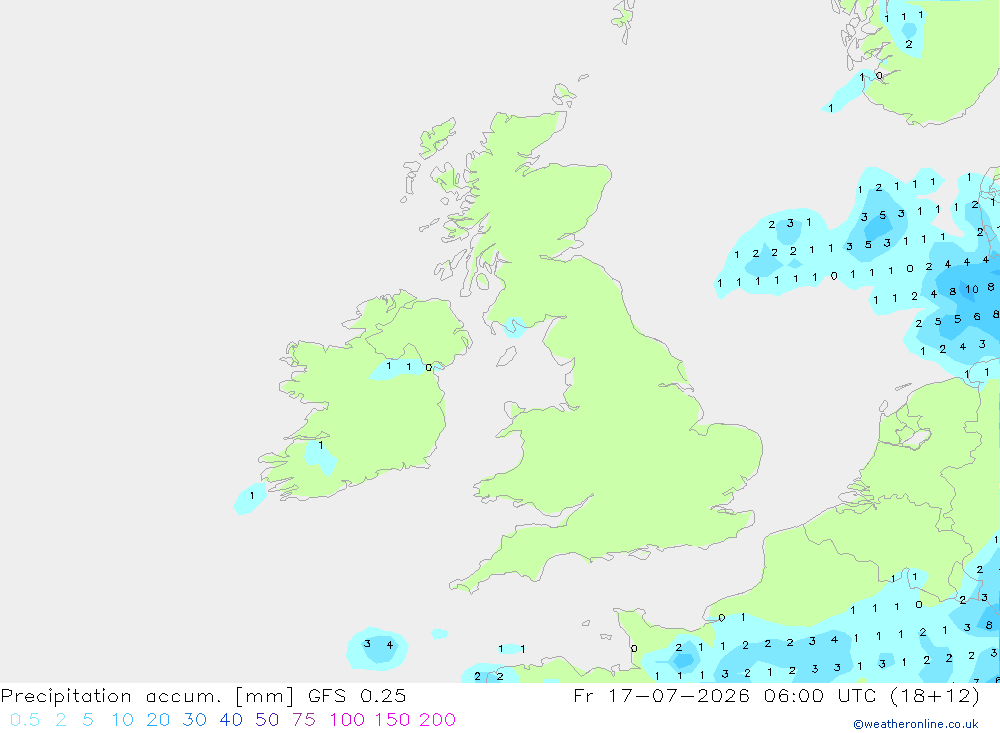Image resolution: width=1000 pixels, height=733 pixels.
Task: Click the '0' value on Ireland's east coast
Action: [429, 367]
